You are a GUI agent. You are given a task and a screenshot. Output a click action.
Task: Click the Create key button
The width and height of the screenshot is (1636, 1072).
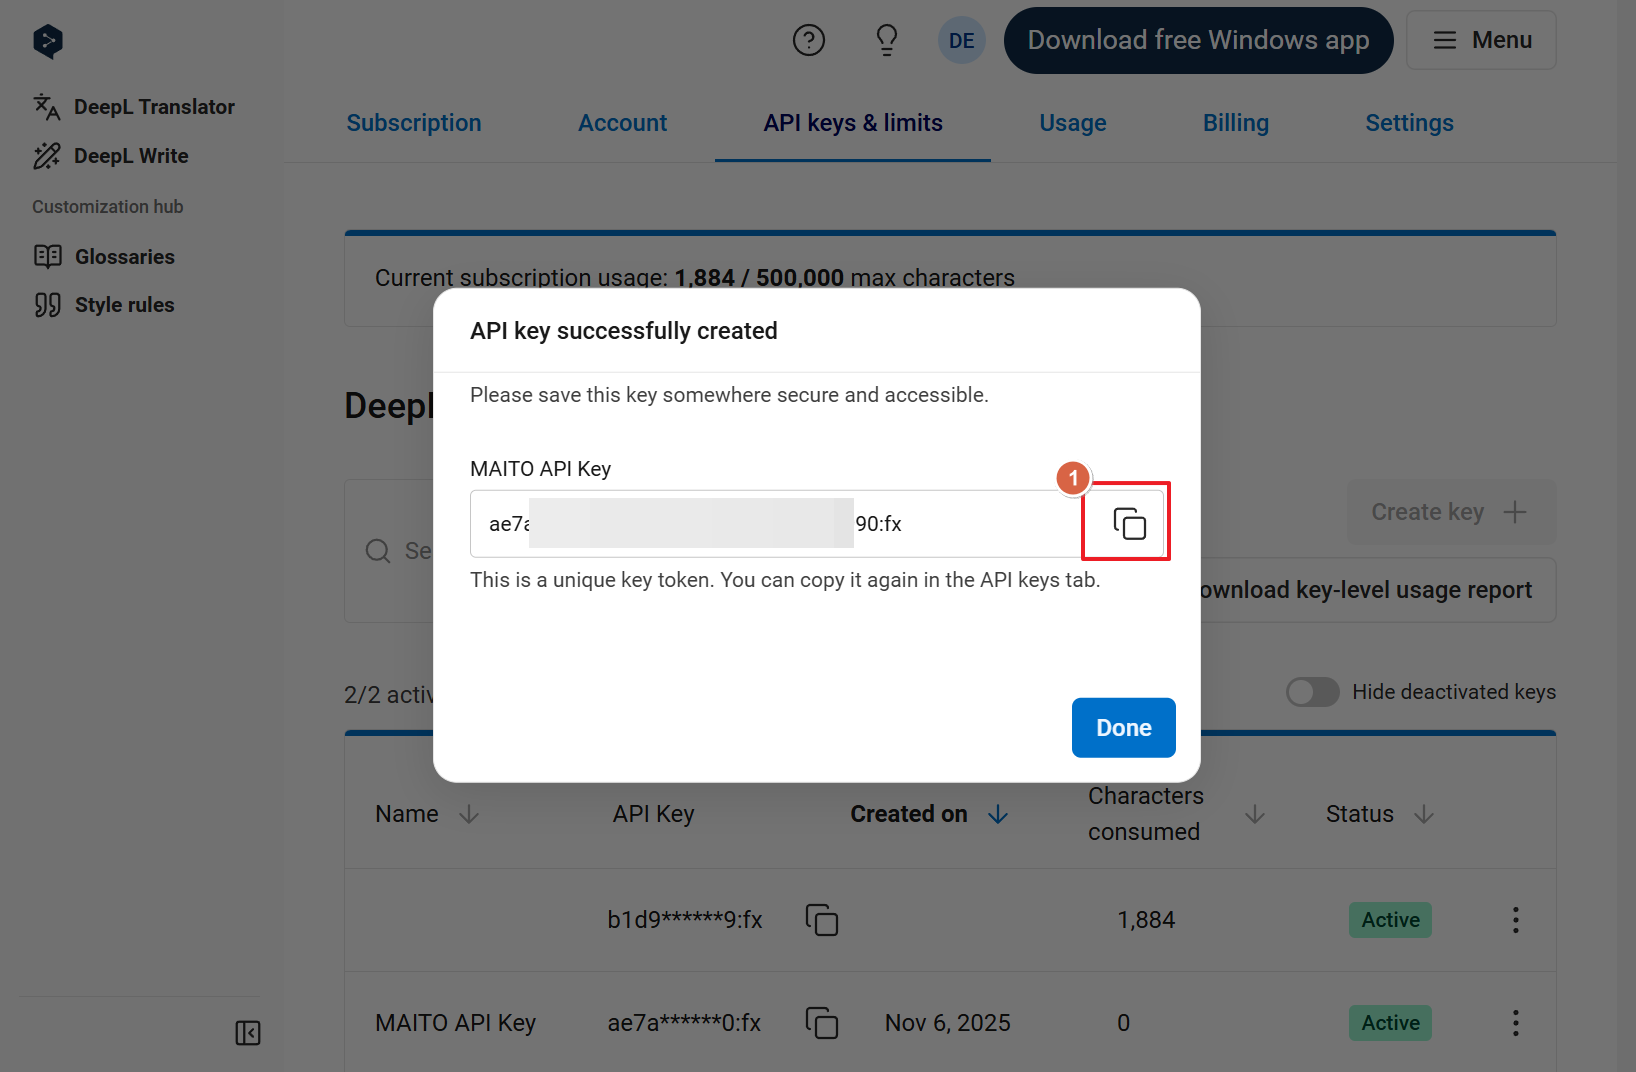tap(1451, 512)
